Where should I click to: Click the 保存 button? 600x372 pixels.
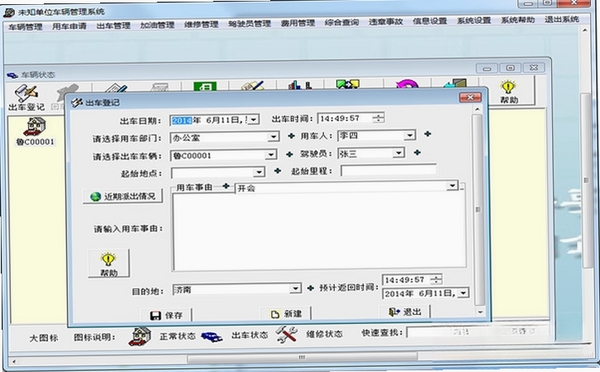(166, 315)
